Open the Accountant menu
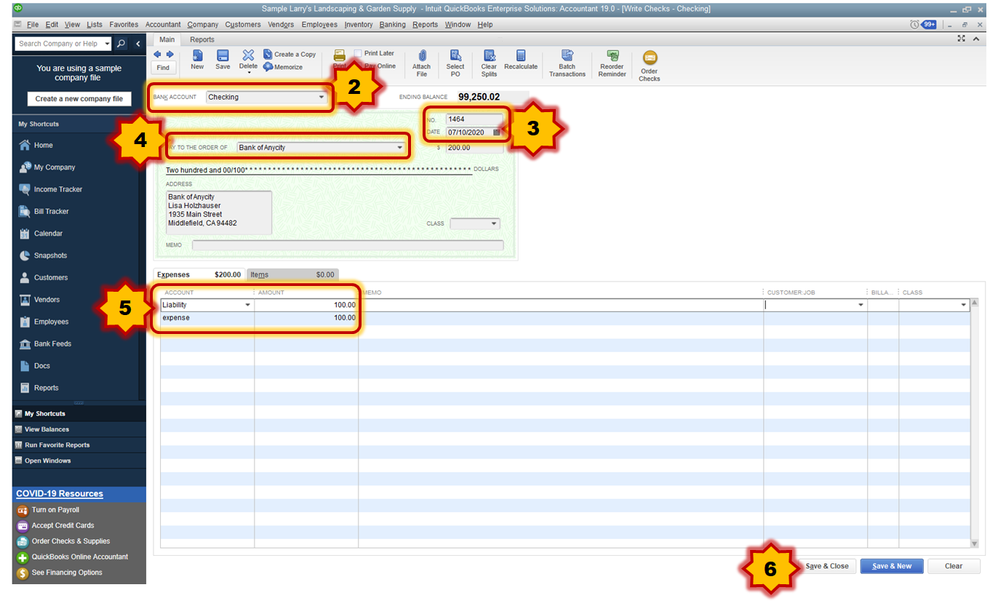Image resolution: width=998 pixels, height=601 pixels. (x=163, y=25)
